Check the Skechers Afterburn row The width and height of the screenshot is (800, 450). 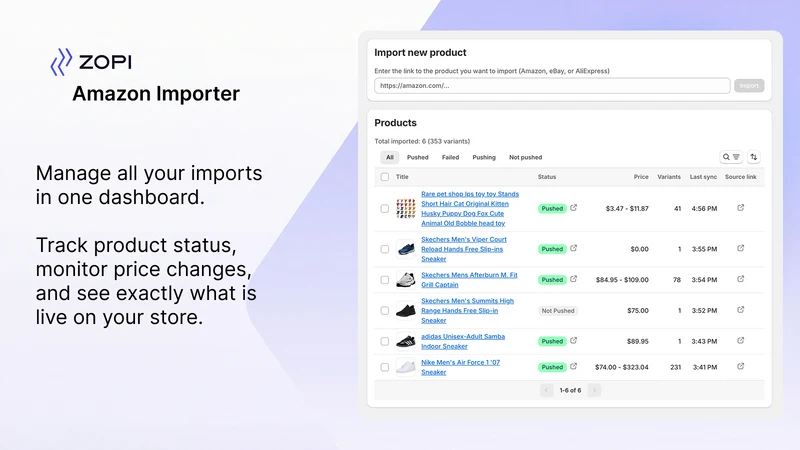coord(385,280)
